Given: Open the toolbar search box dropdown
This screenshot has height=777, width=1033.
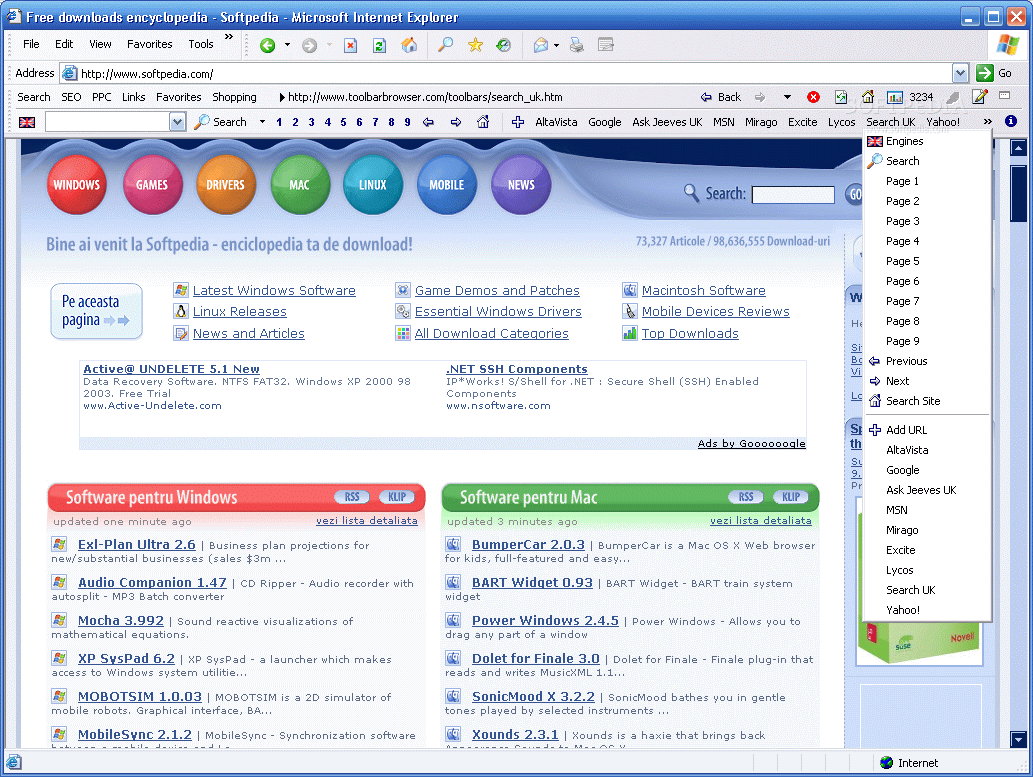Looking at the screenshot, I should [x=177, y=122].
